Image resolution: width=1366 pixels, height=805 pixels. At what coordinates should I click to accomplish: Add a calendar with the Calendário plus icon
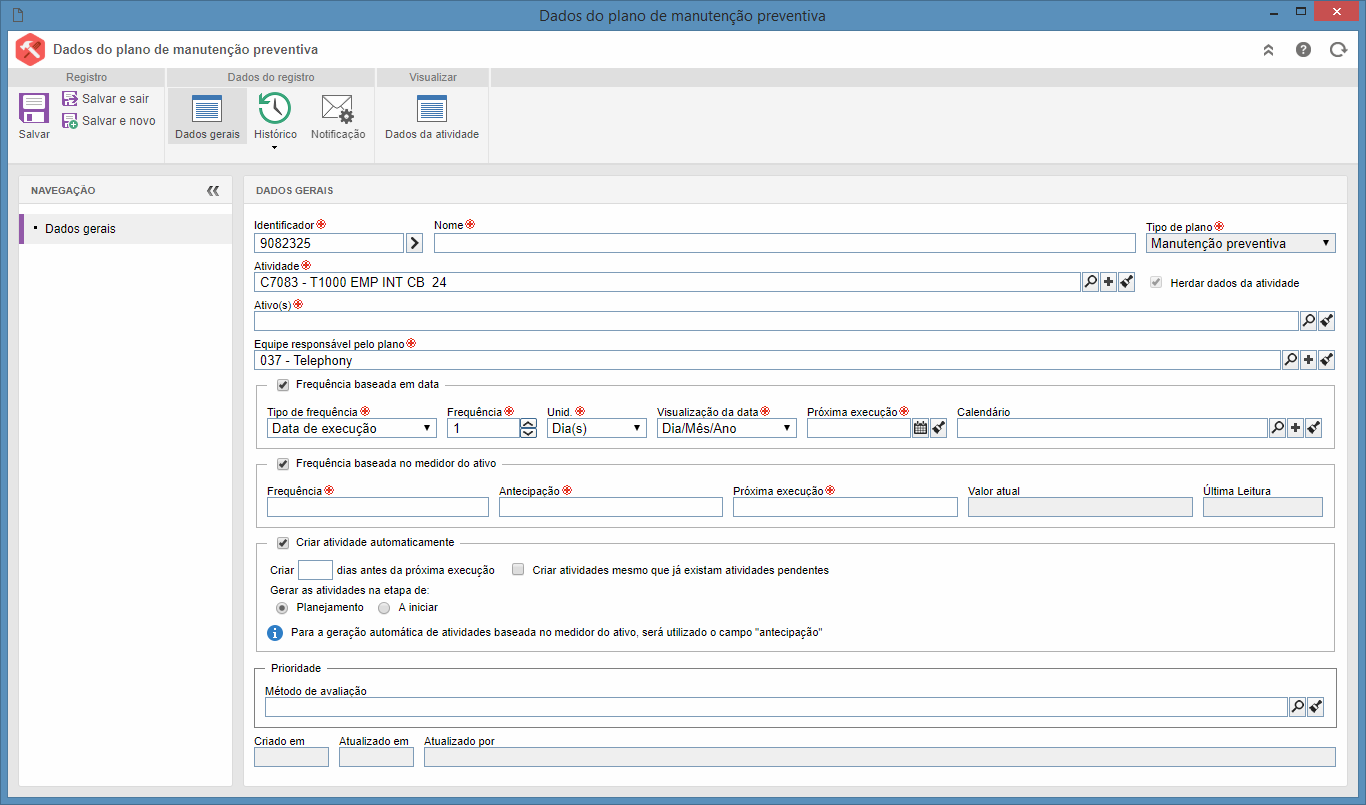click(x=1295, y=428)
